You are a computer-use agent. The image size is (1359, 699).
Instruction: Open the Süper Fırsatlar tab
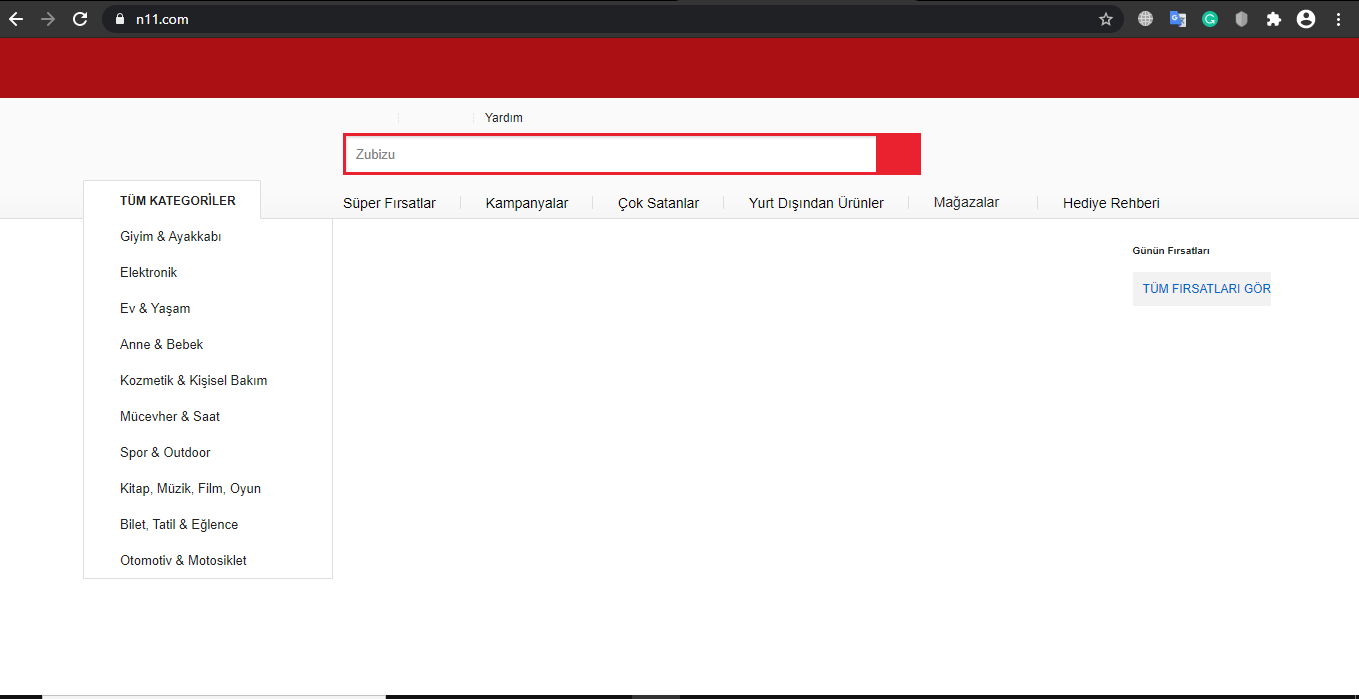(389, 203)
